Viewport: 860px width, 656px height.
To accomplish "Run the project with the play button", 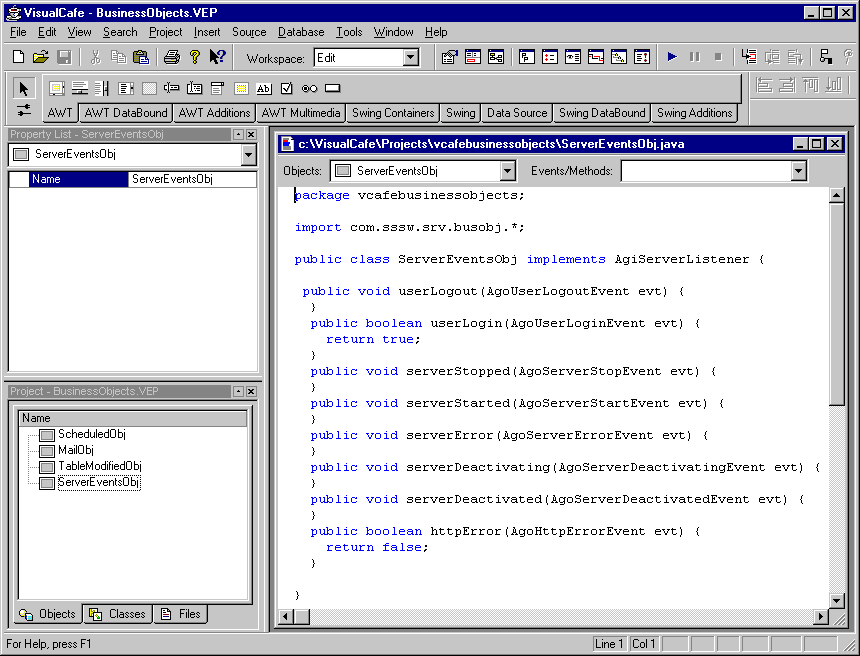I will [x=672, y=57].
